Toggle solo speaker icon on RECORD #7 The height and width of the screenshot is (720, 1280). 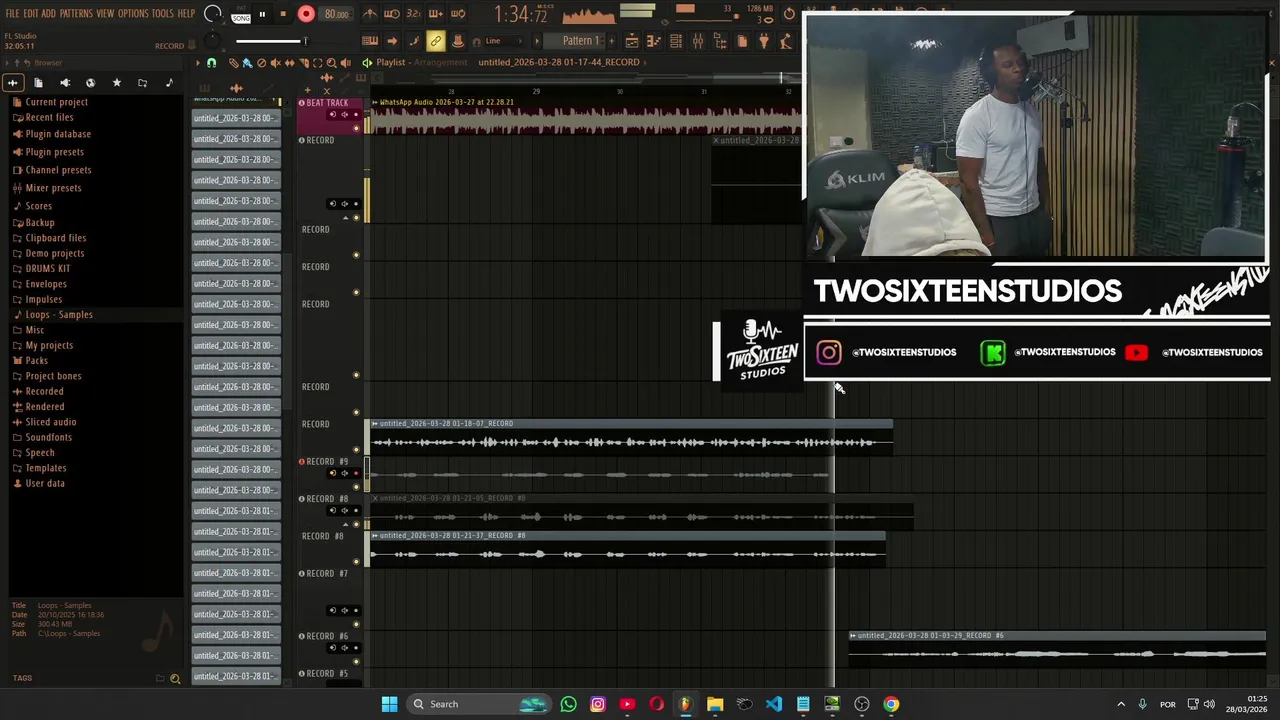click(345, 610)
